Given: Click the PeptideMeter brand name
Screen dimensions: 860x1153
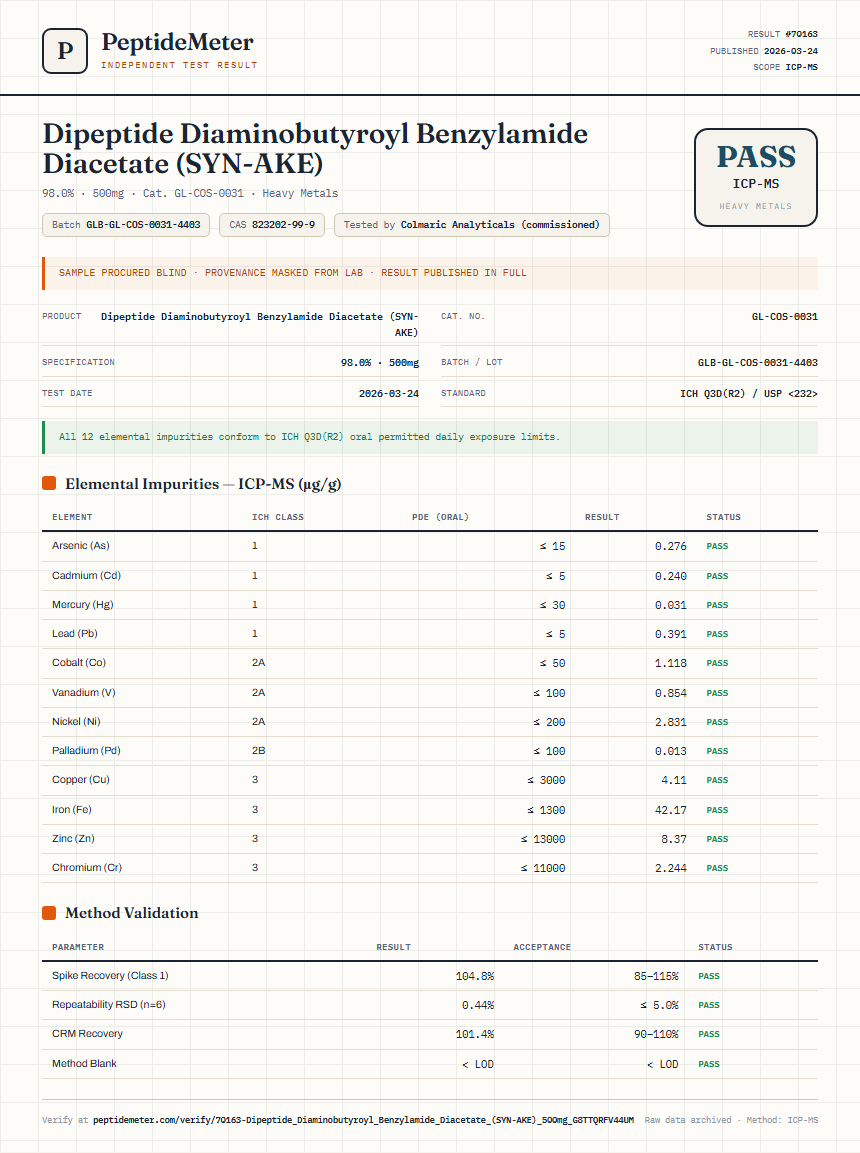Looking at the screenshot, I should [177, 42].
